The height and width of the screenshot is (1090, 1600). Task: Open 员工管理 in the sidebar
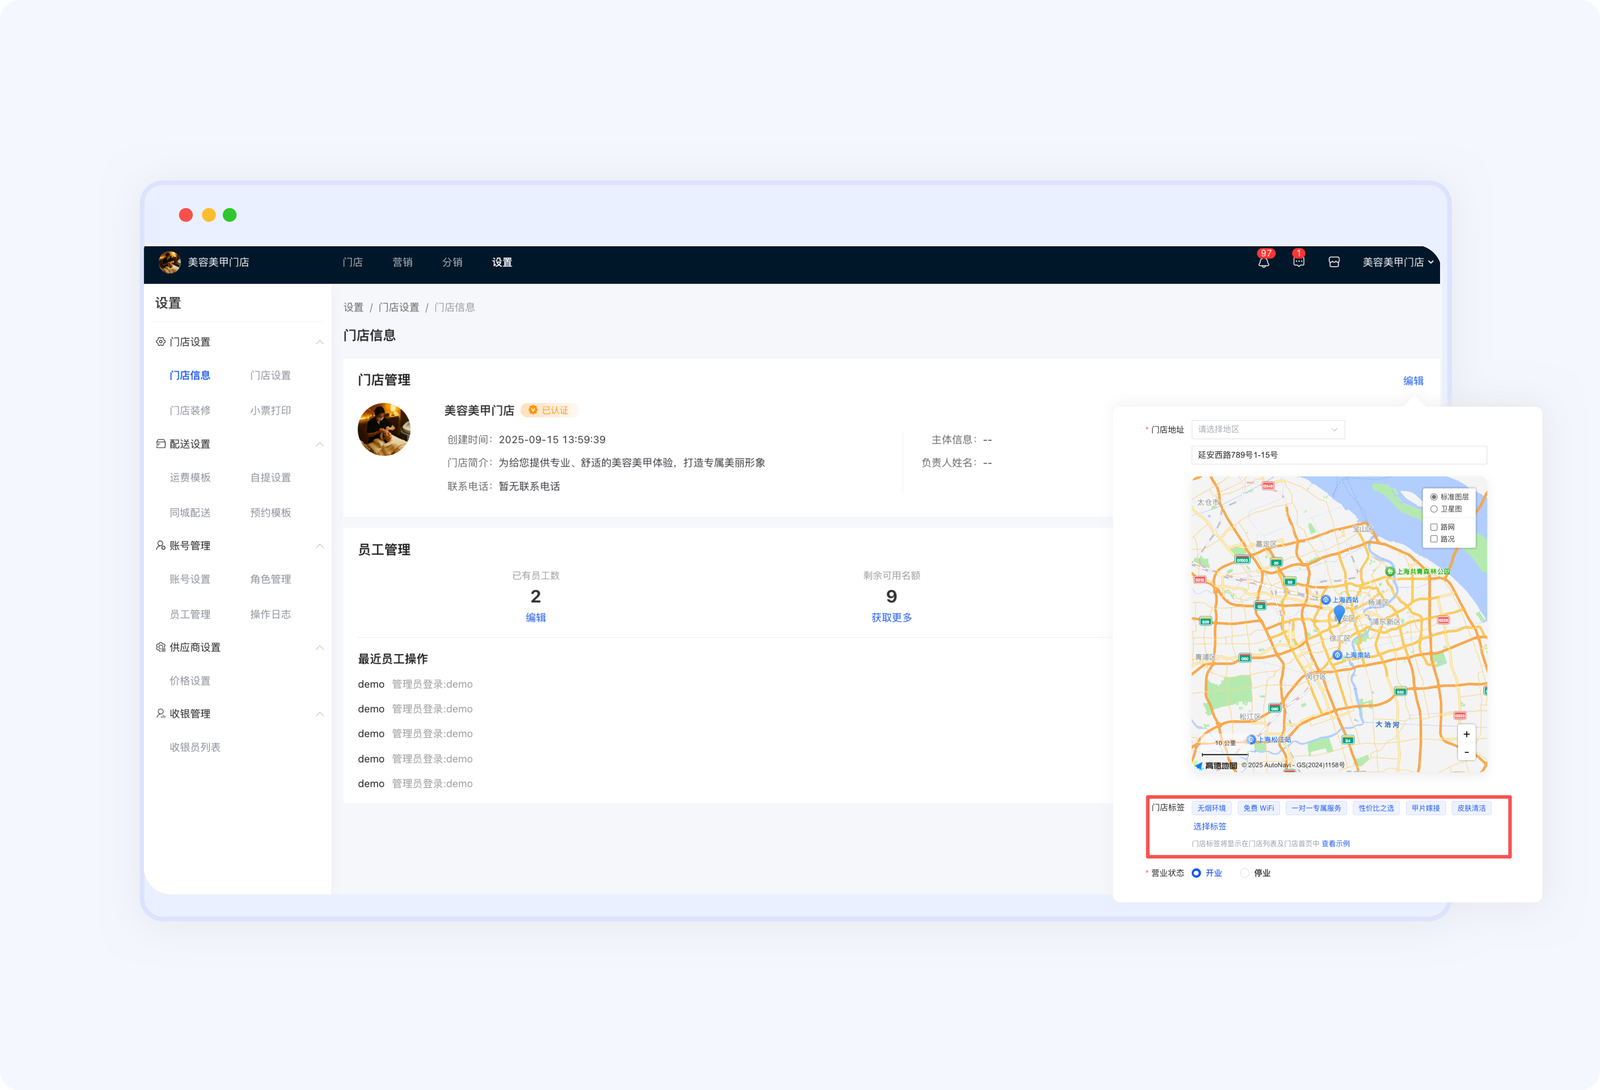click(190, 614)
